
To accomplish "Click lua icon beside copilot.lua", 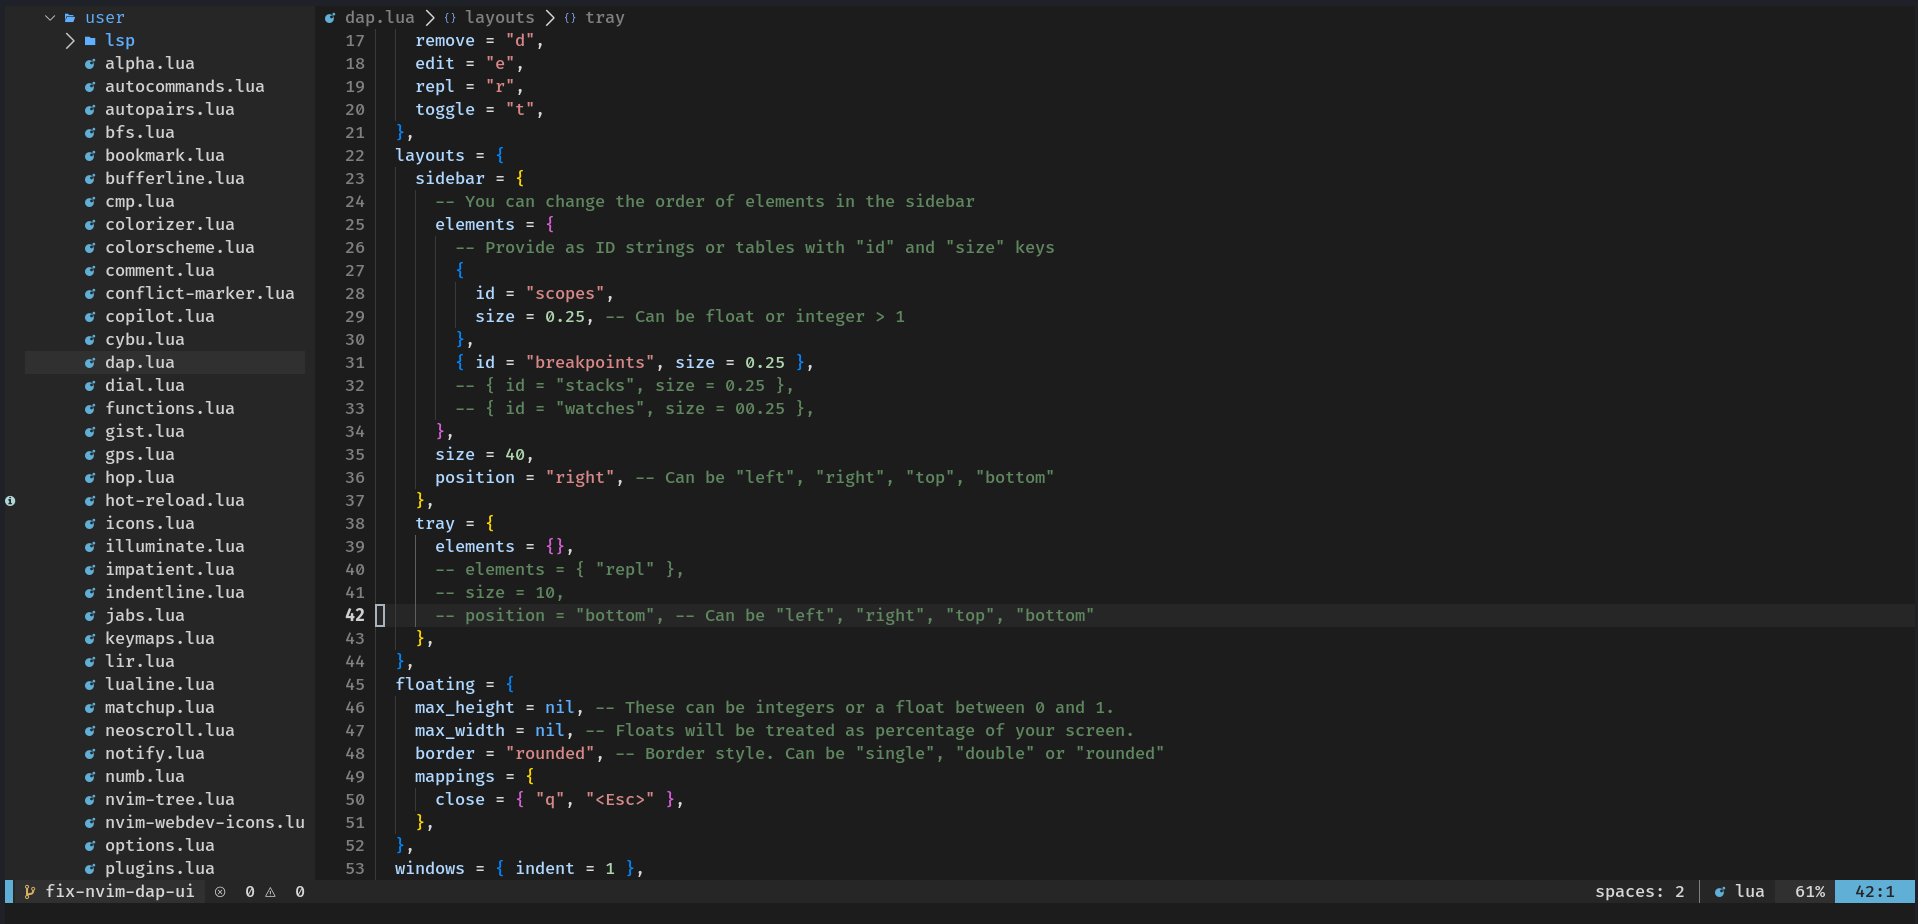I will 90,317.
